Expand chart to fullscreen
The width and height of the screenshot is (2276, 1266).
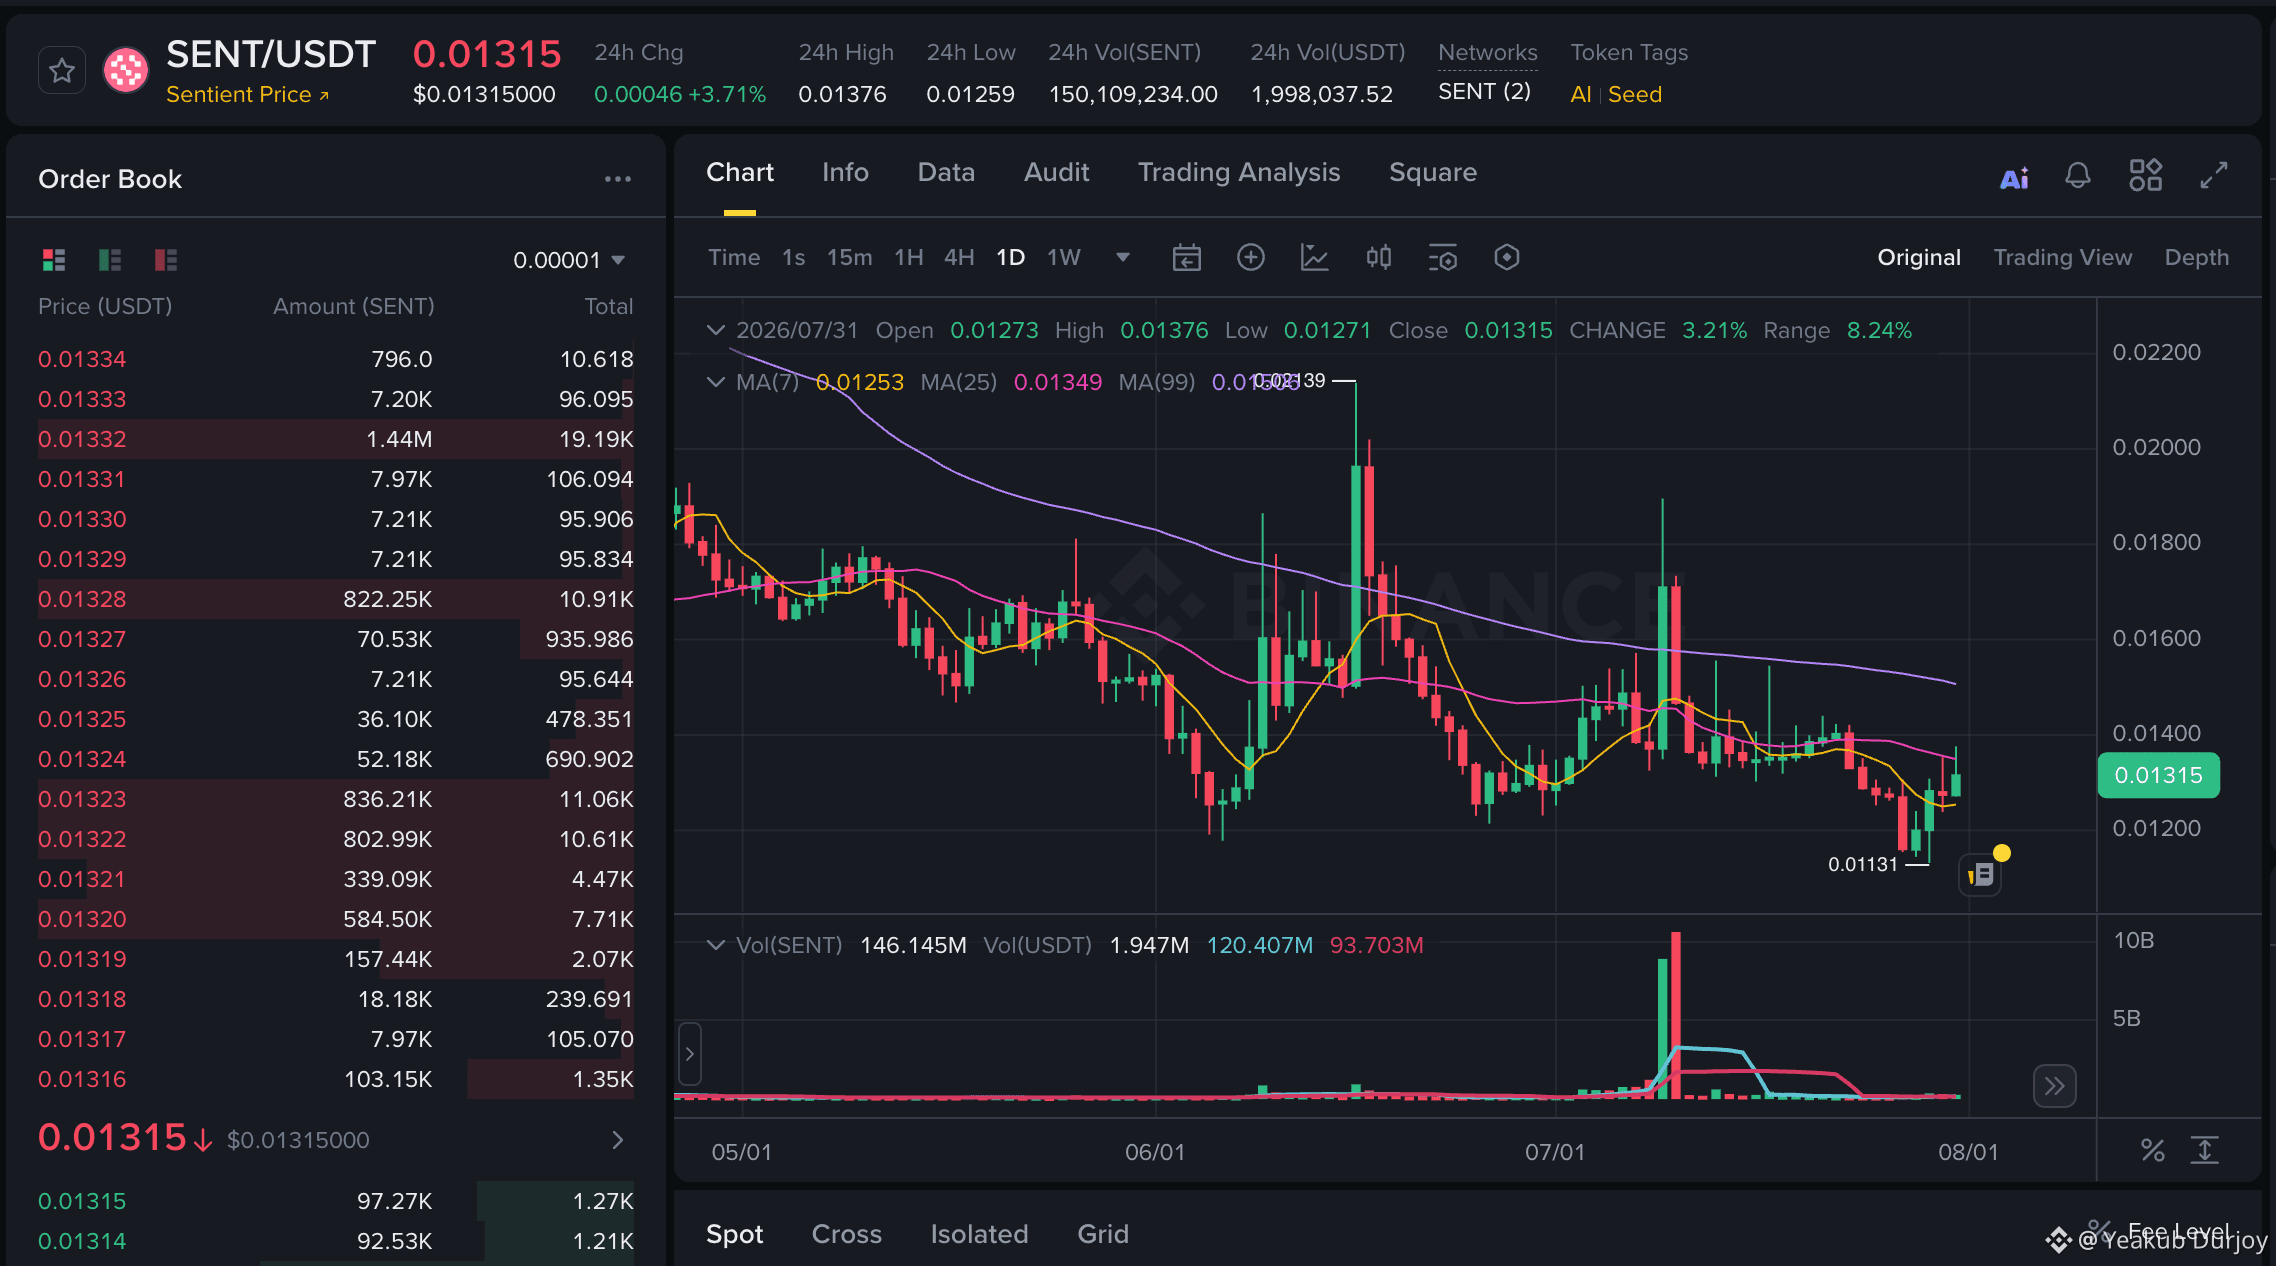coord(2214,175)
